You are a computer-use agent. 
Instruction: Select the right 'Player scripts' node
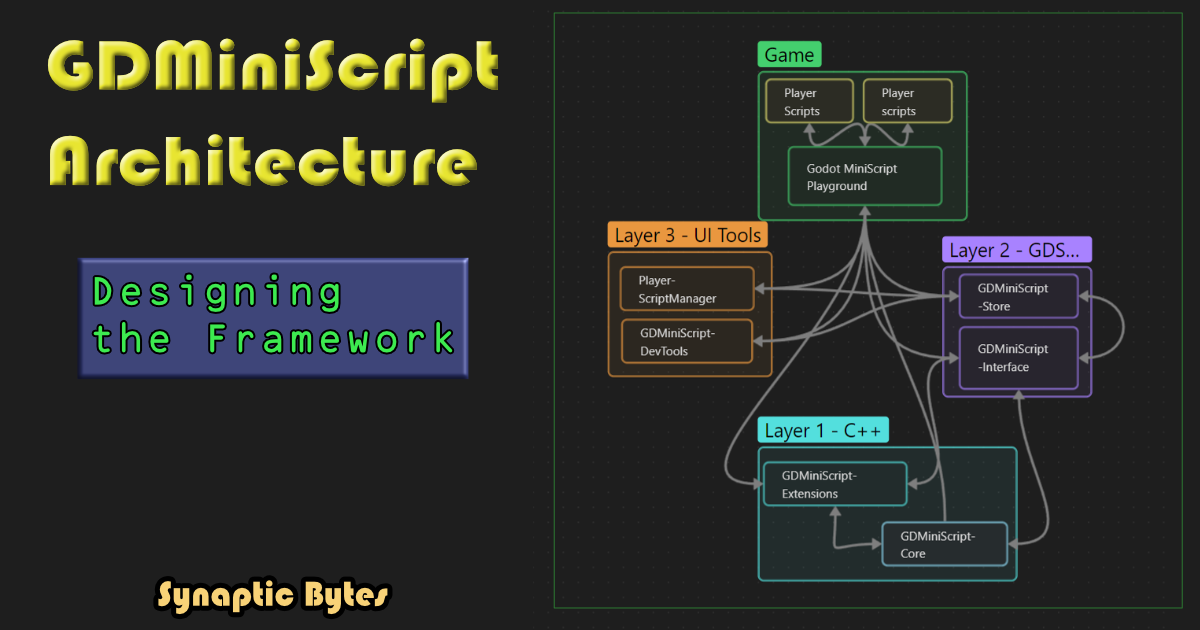click(907, 101)
